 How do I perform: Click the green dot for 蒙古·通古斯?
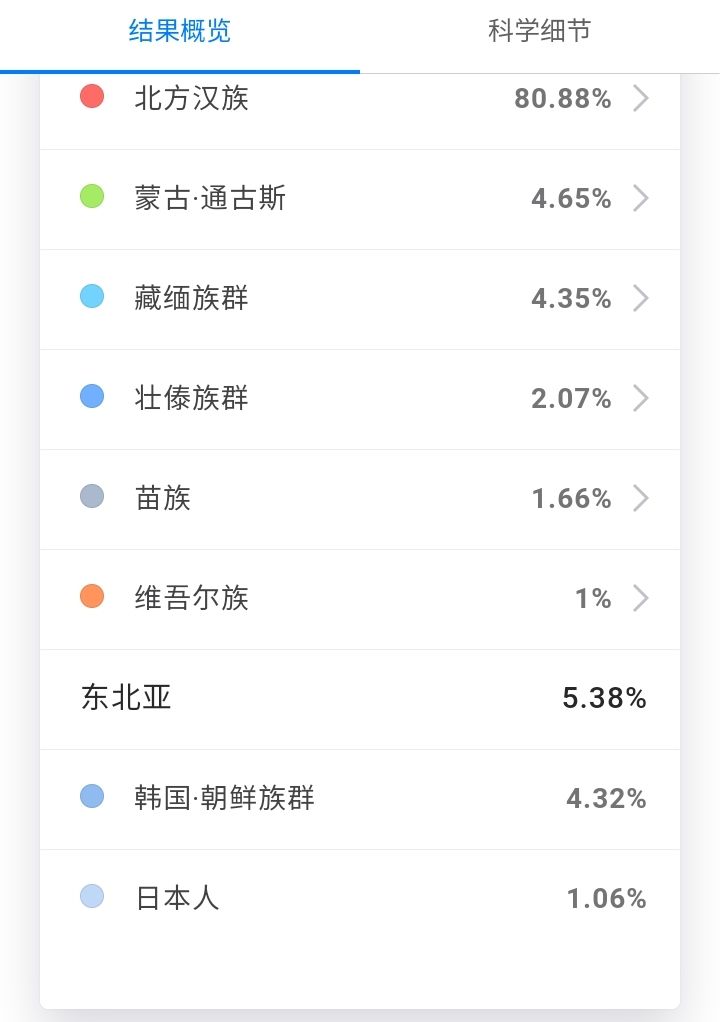[92, 196]
